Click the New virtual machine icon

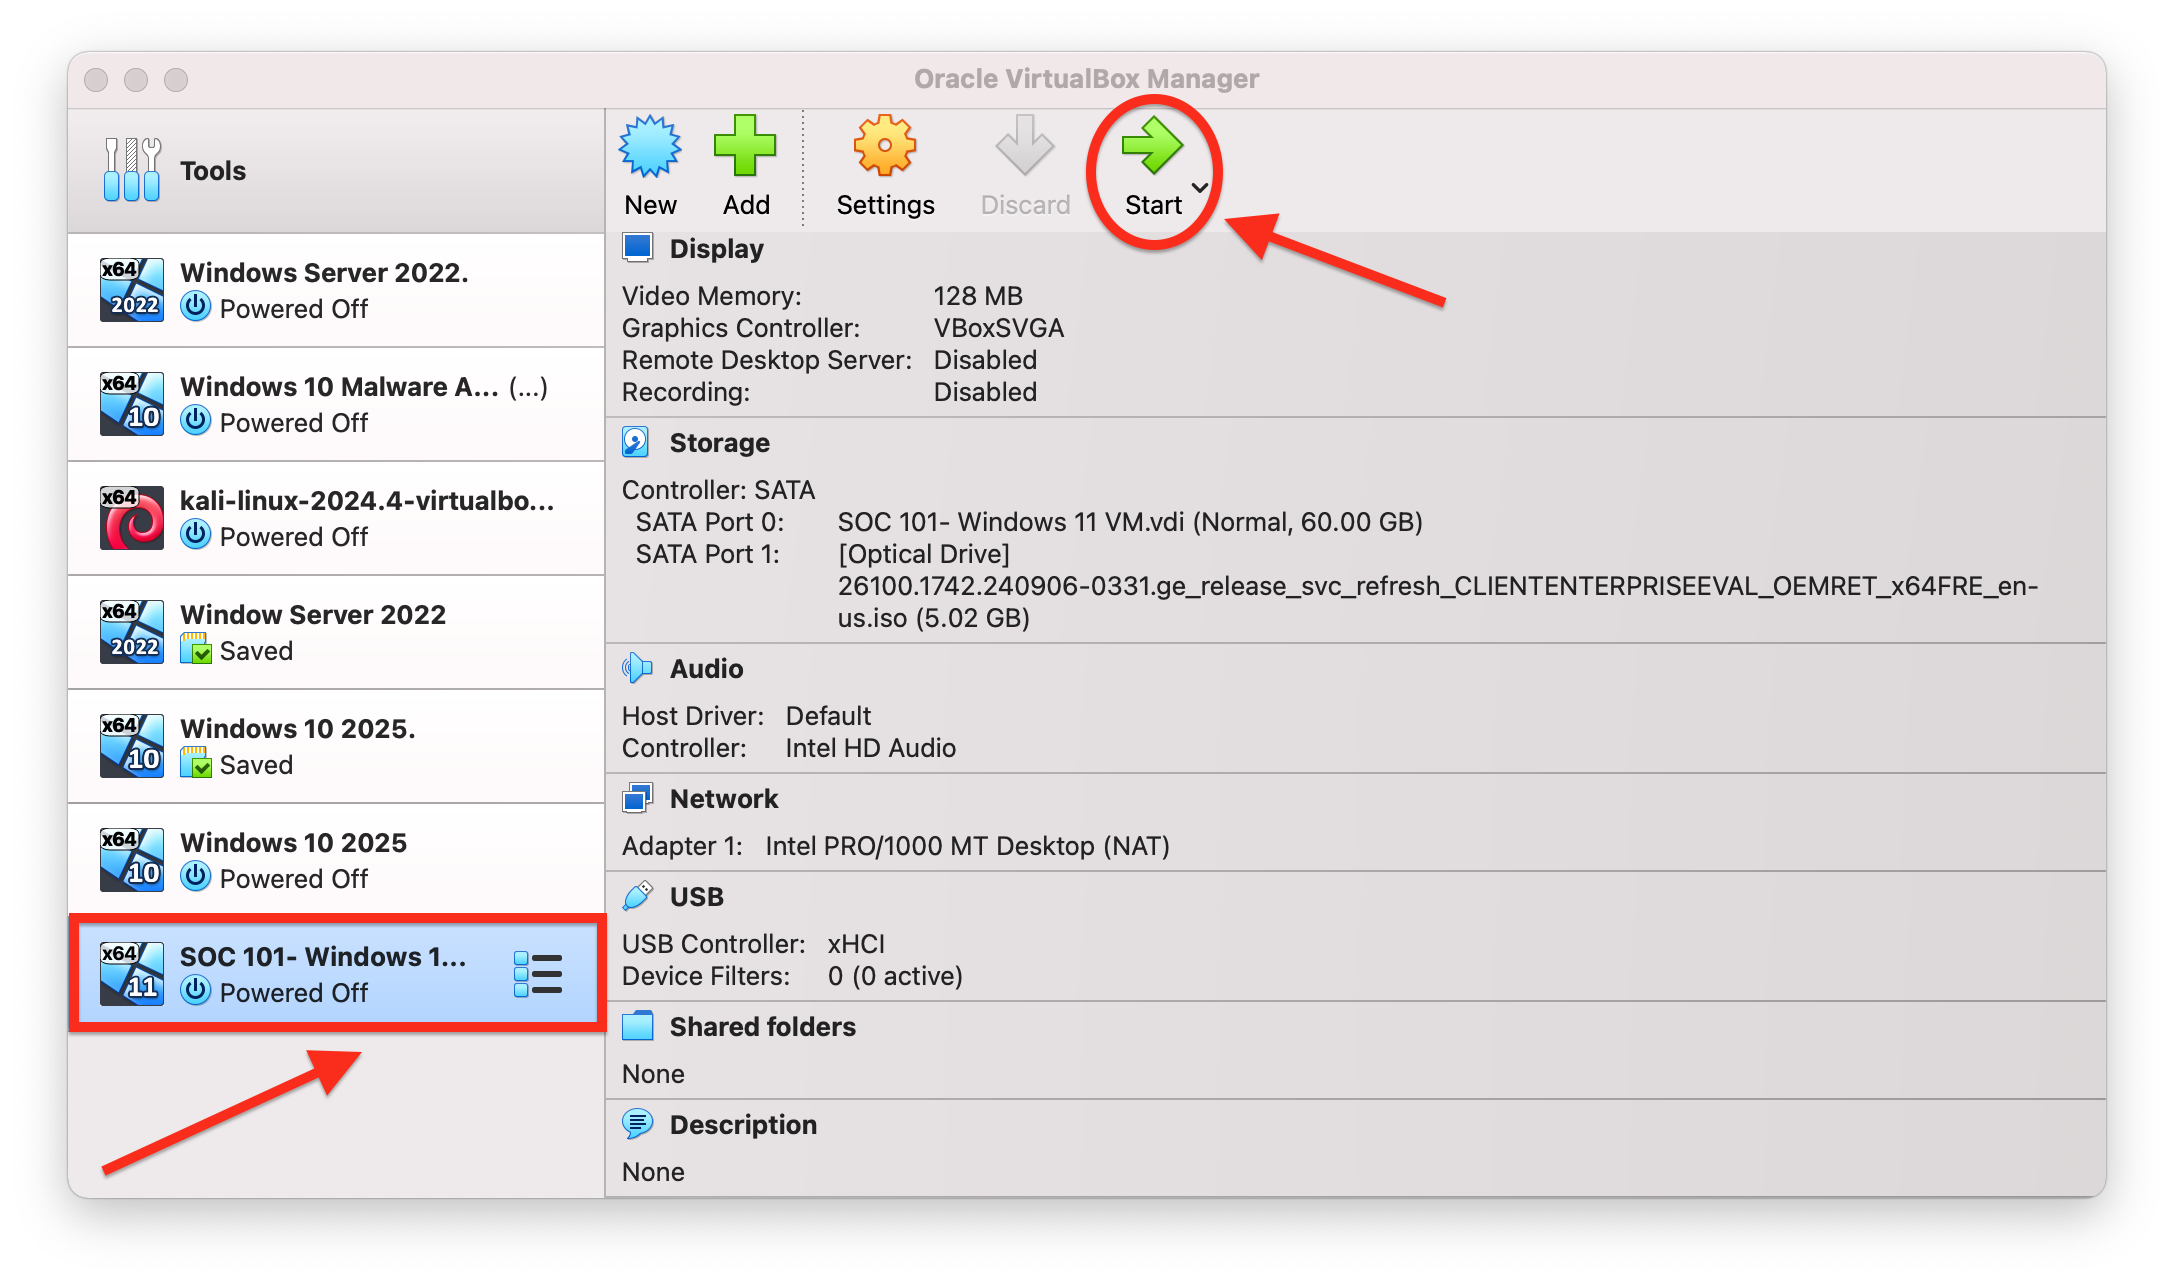click(x=650, y=146)
